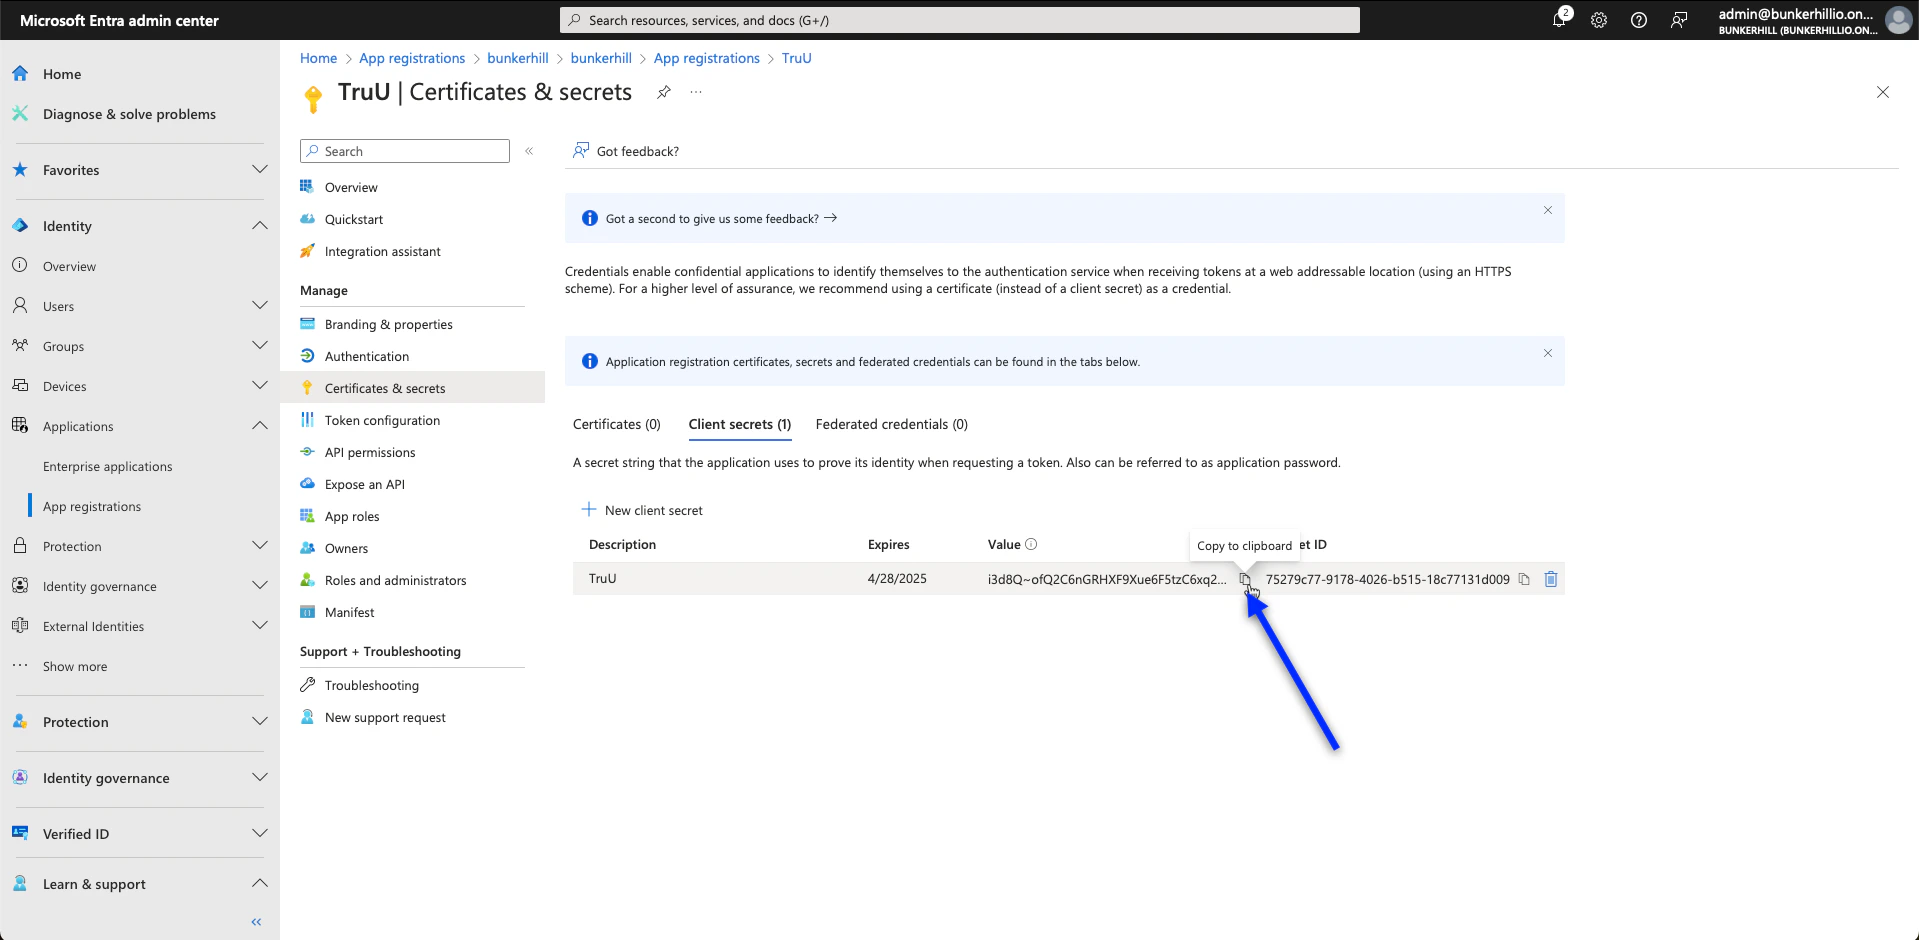Click New client secret
Screen dimensions: 1919x940
tap(642, 510)
